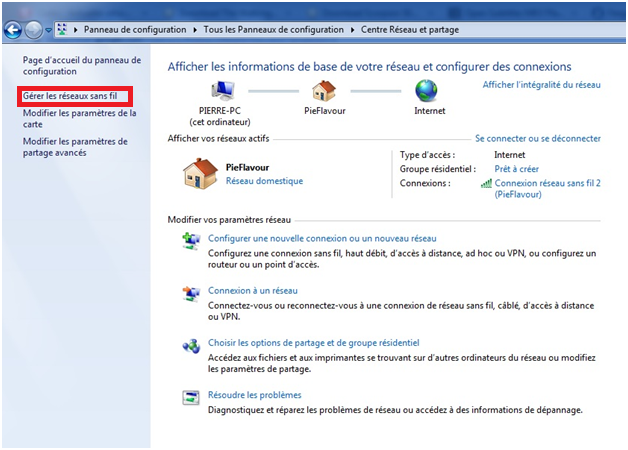
Task: Open Résoudre les problèmes link
Action: [254, 395]
